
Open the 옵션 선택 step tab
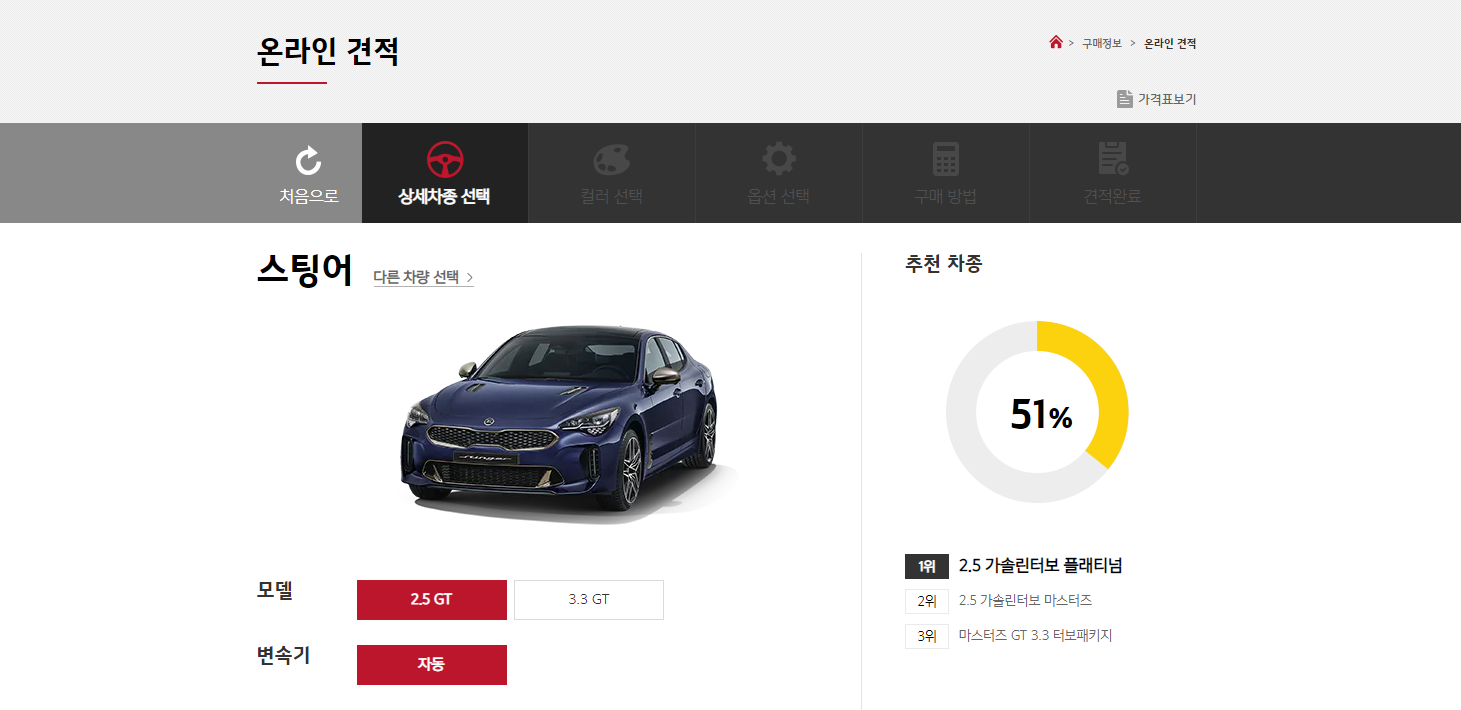coord(779,173)
